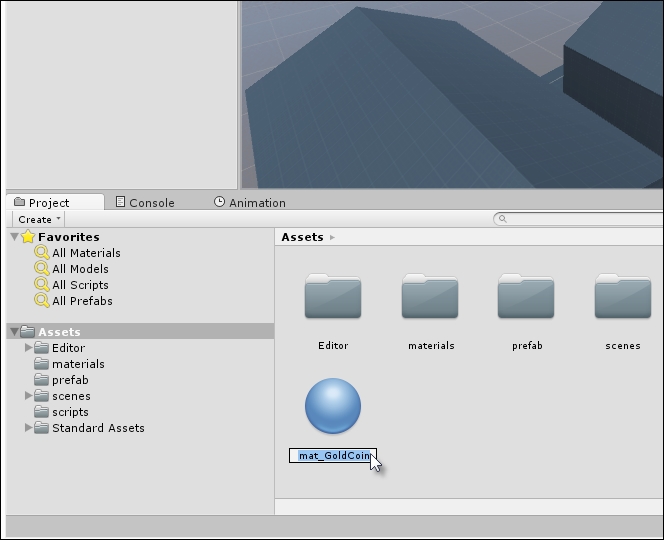Viewport: 664px width, 540px height.
Task: Select the Standard Assets folder in tree
Action: click(98, 428)
